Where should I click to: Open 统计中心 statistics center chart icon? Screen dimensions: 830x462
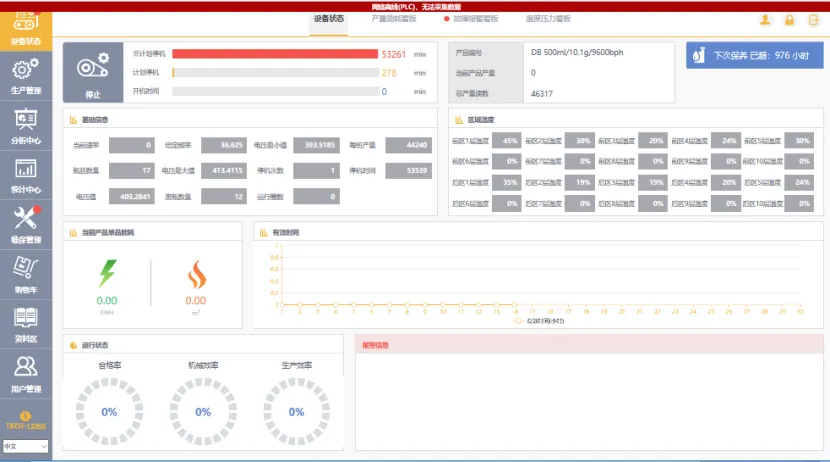[26, 173]
